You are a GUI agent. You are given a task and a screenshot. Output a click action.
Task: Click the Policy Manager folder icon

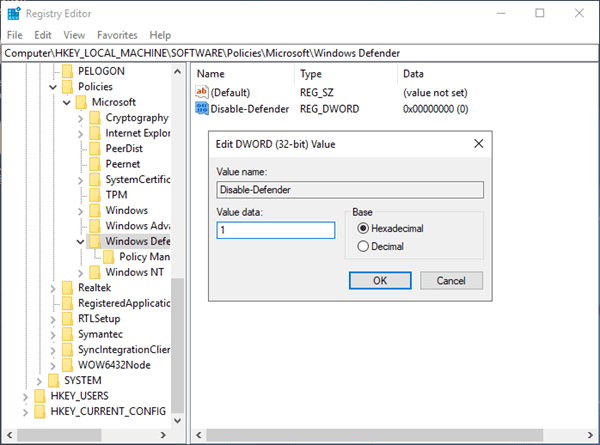coord(109,257)
